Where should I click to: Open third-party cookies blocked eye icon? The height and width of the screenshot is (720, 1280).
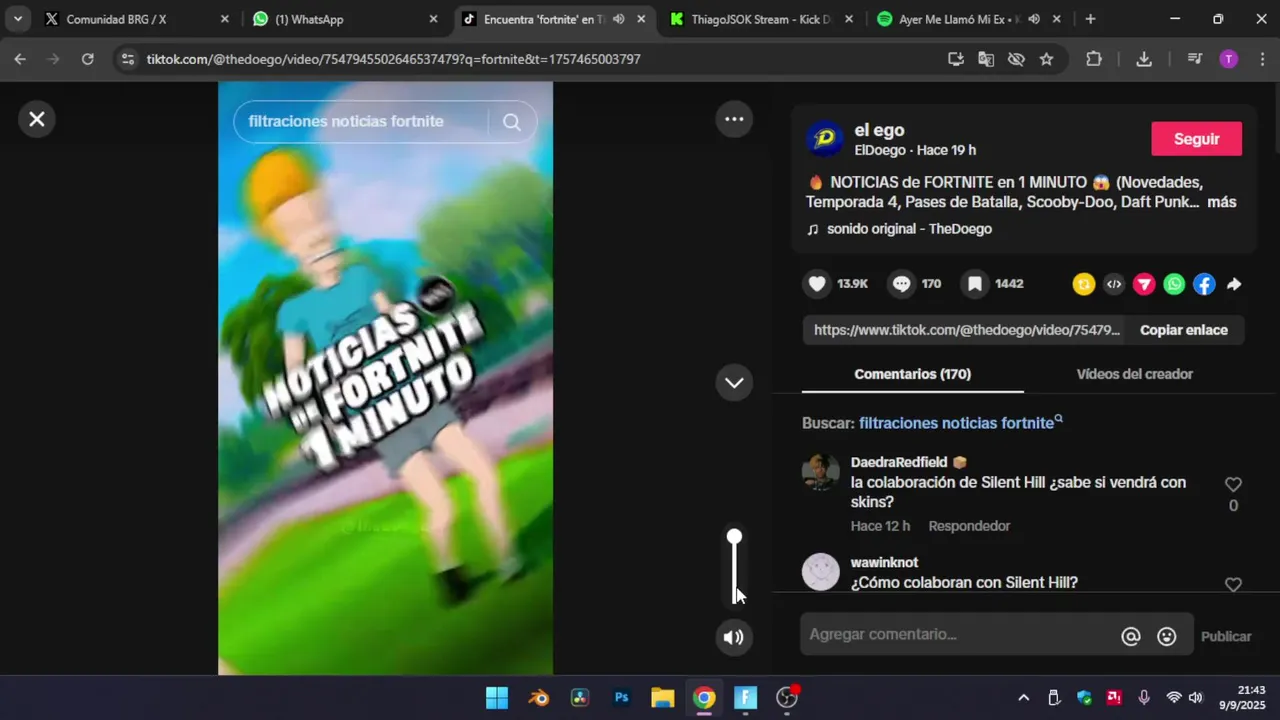(x=1016, y=59)
